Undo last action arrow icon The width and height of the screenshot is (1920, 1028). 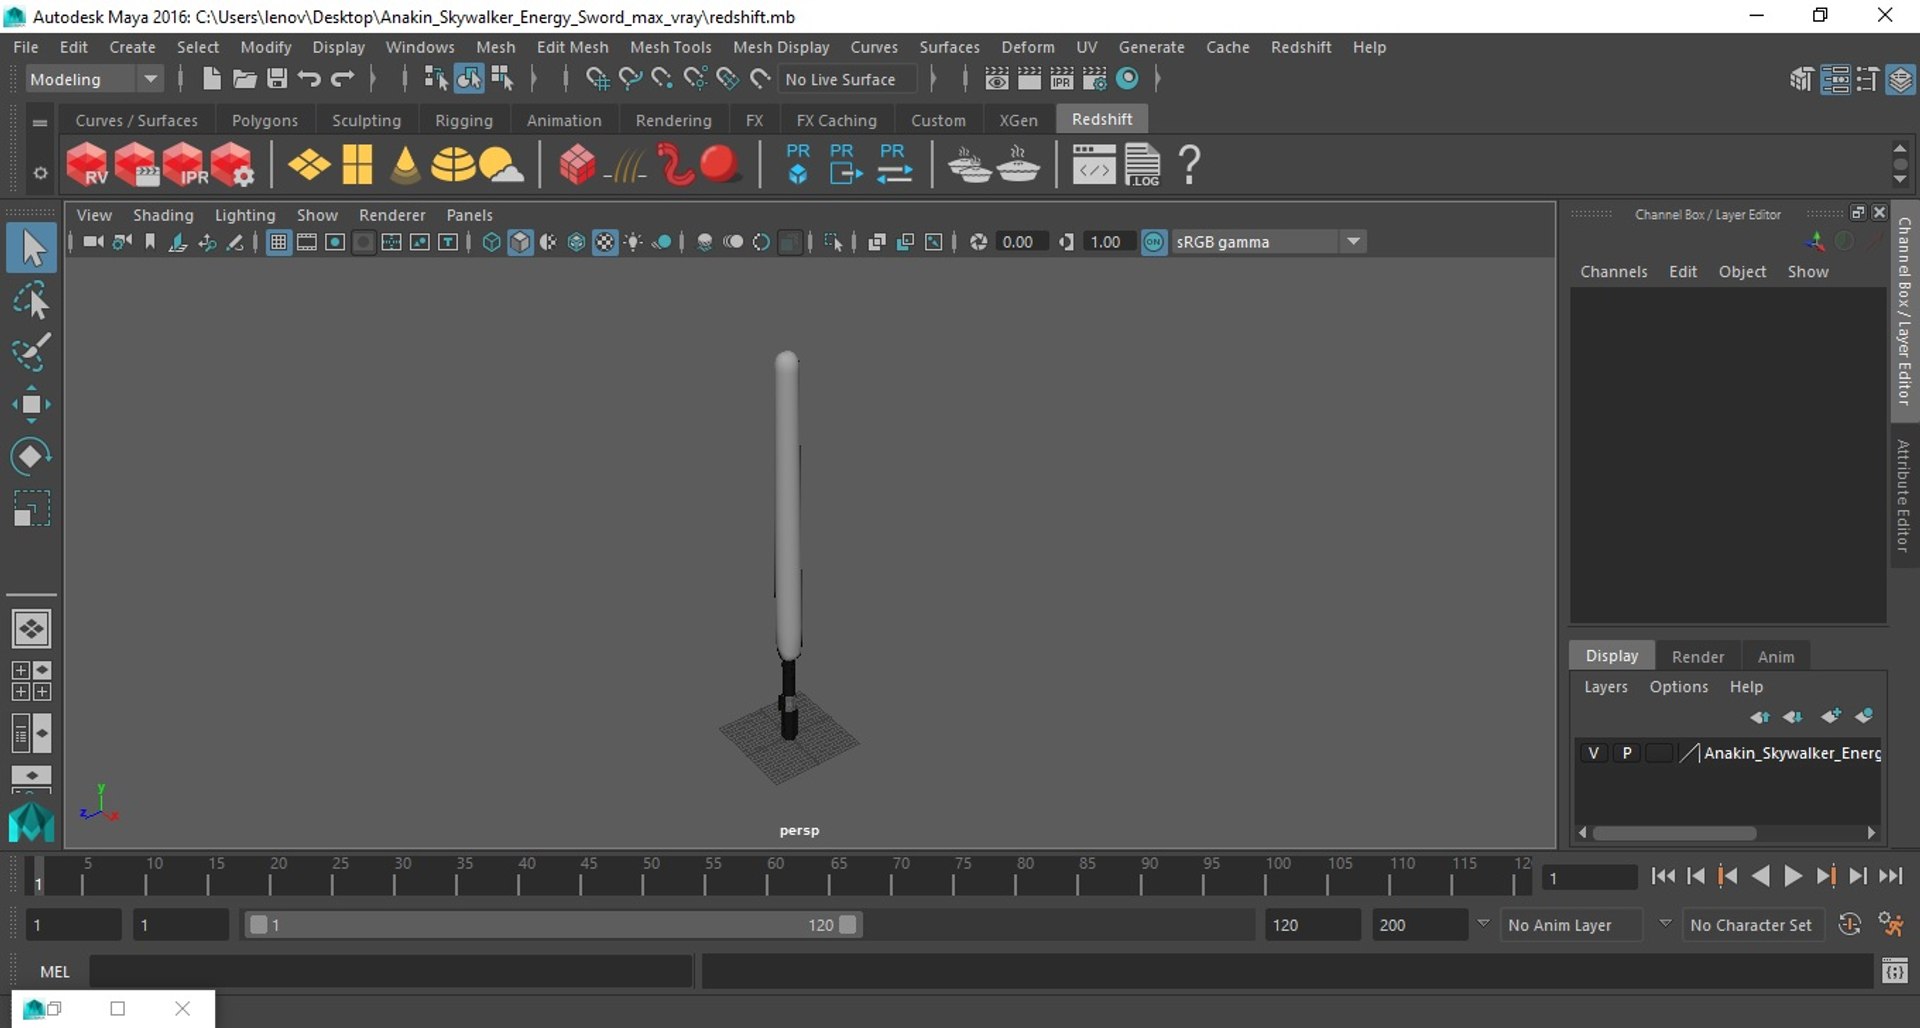point(309,79)
